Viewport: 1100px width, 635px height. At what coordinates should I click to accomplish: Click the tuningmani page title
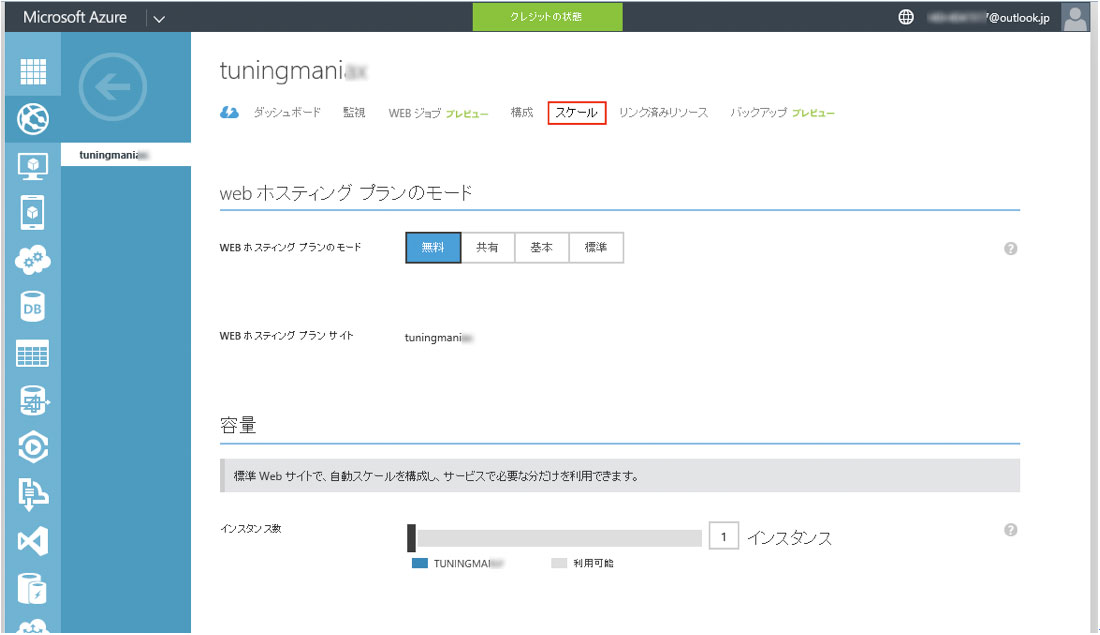pos(293,71)
